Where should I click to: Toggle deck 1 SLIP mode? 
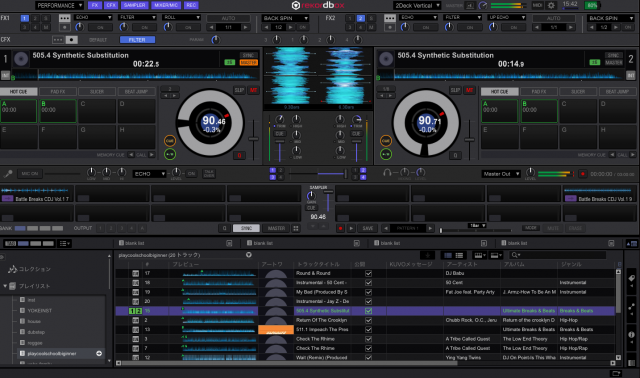pyautogui.click(x=239, y=90)
